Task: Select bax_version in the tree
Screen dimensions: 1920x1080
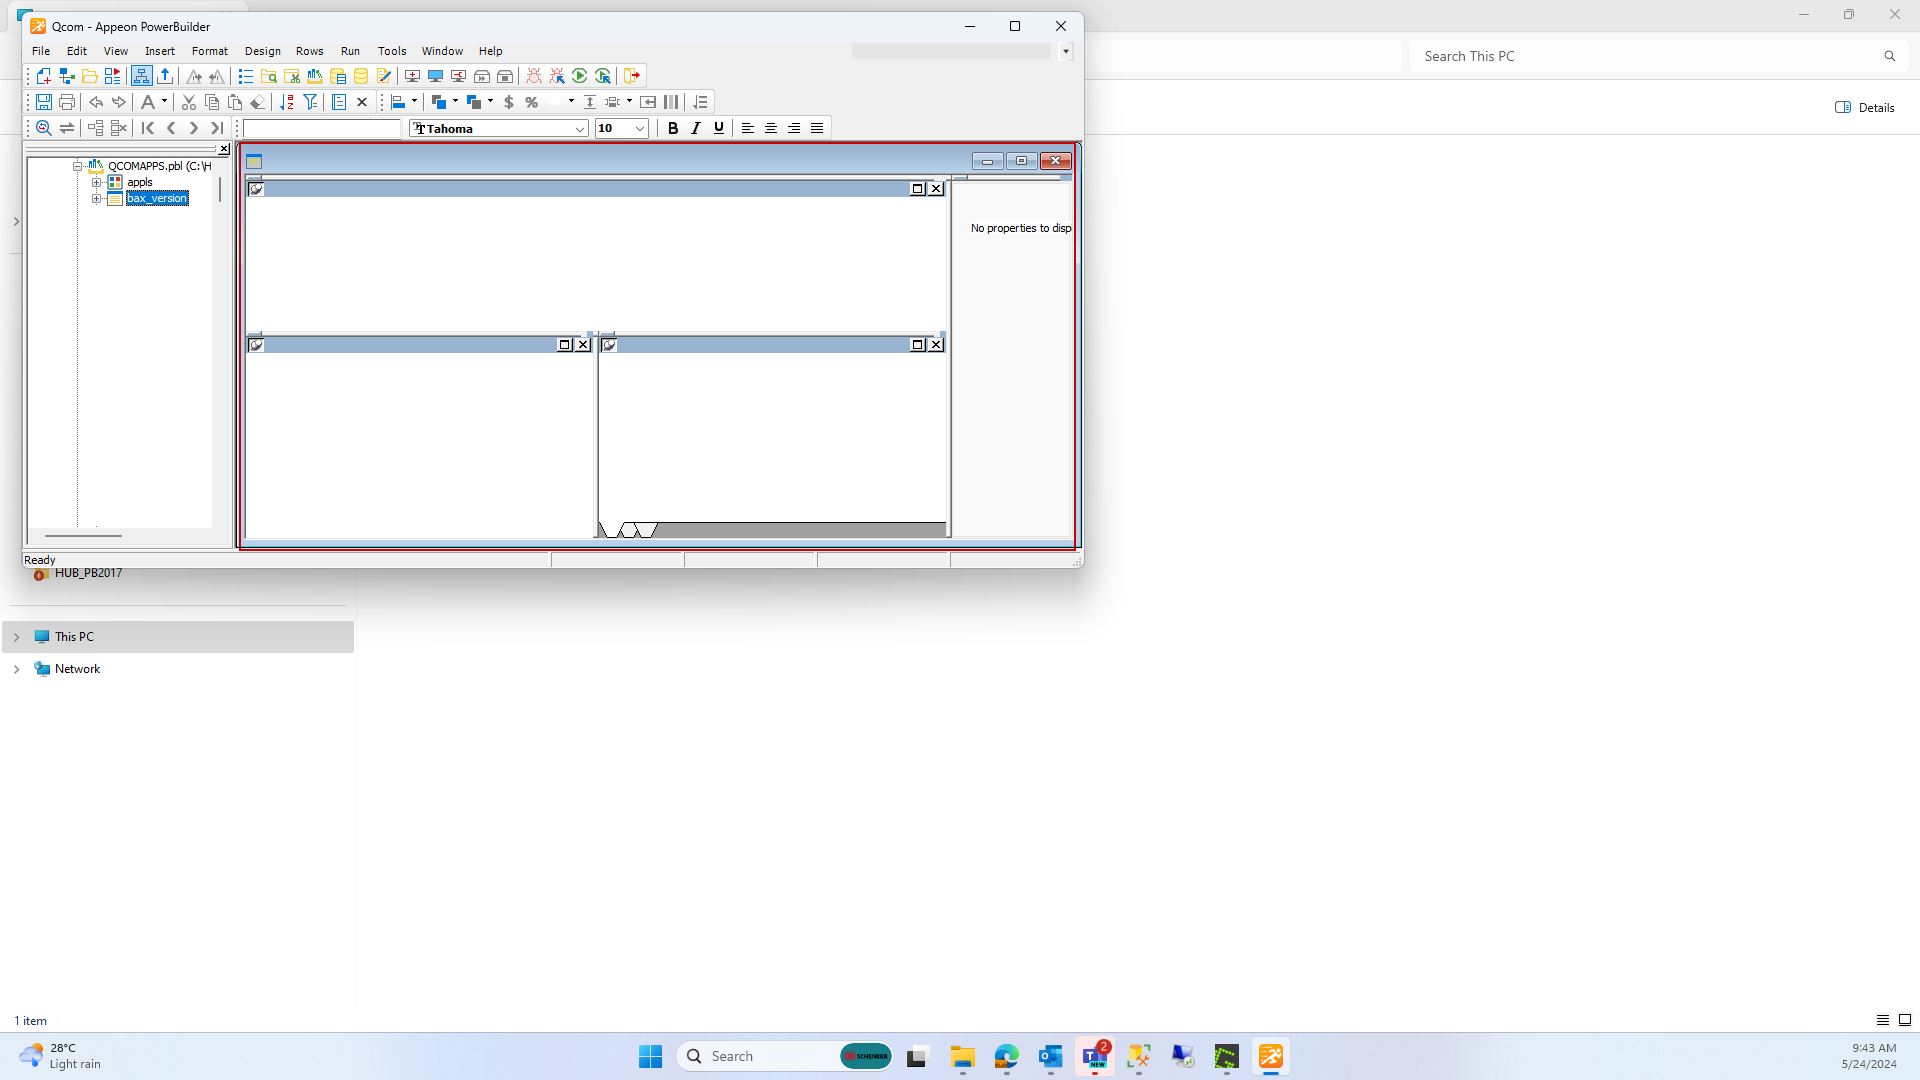Action: [x=157, y=198]
